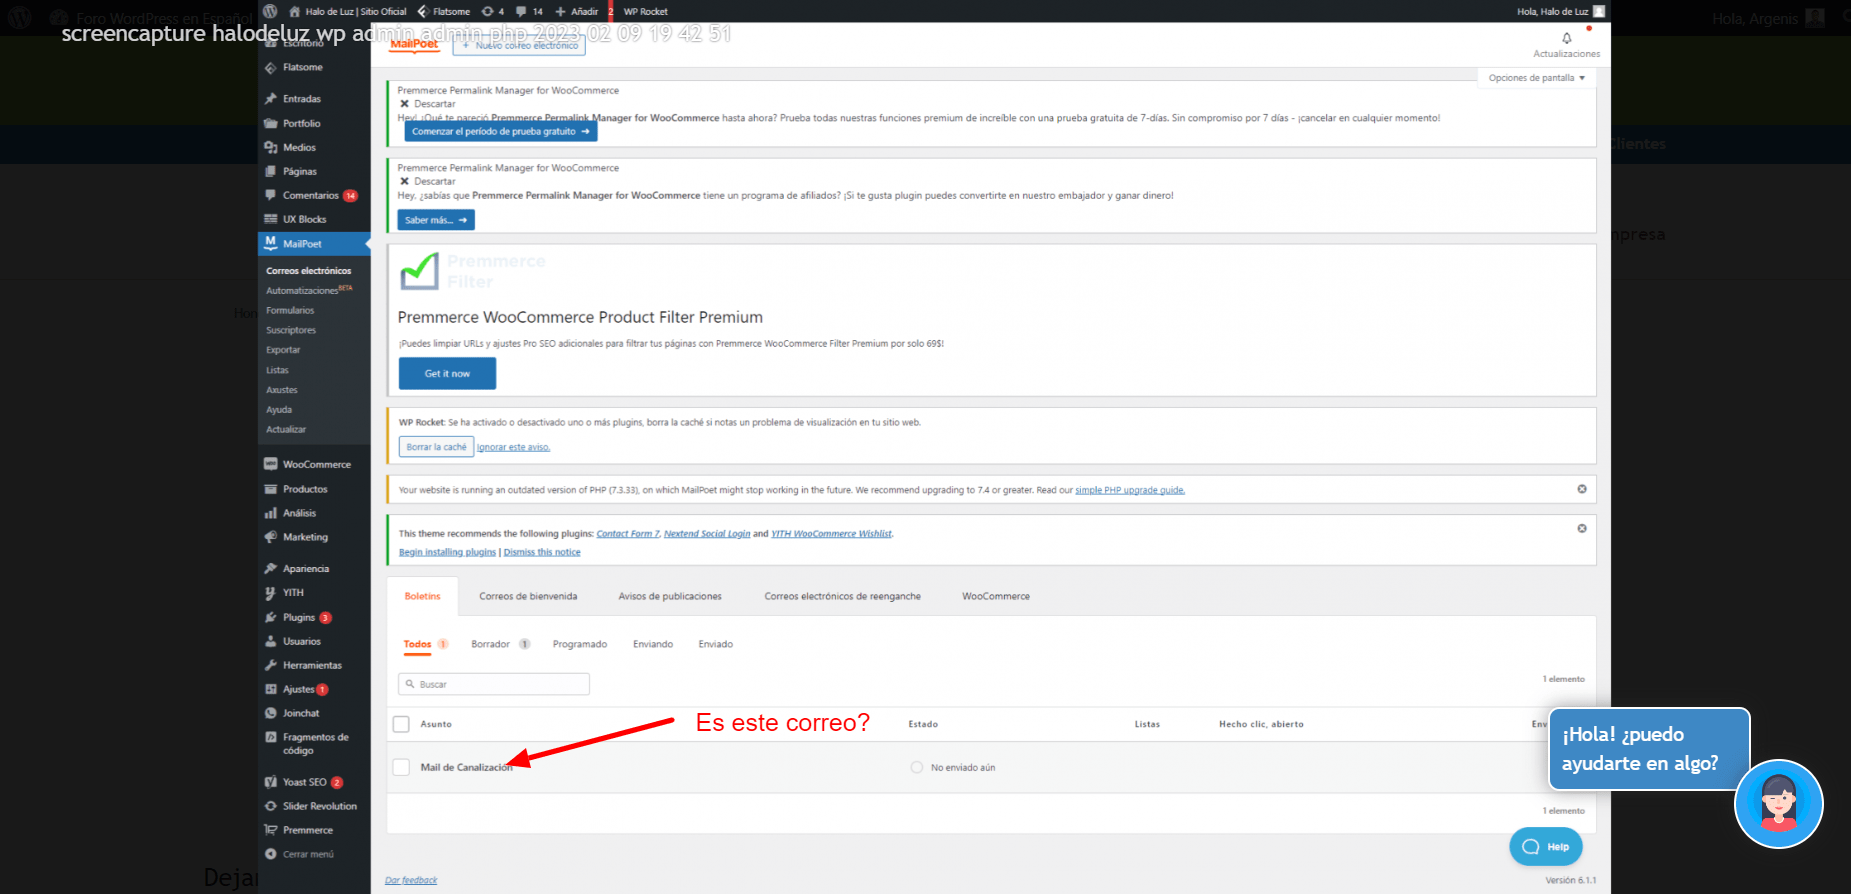Image resolution: width=1851 pixels, height=894 pixels.
Task: Open Automatizaciones submenu item
Action: click(308, 291)
